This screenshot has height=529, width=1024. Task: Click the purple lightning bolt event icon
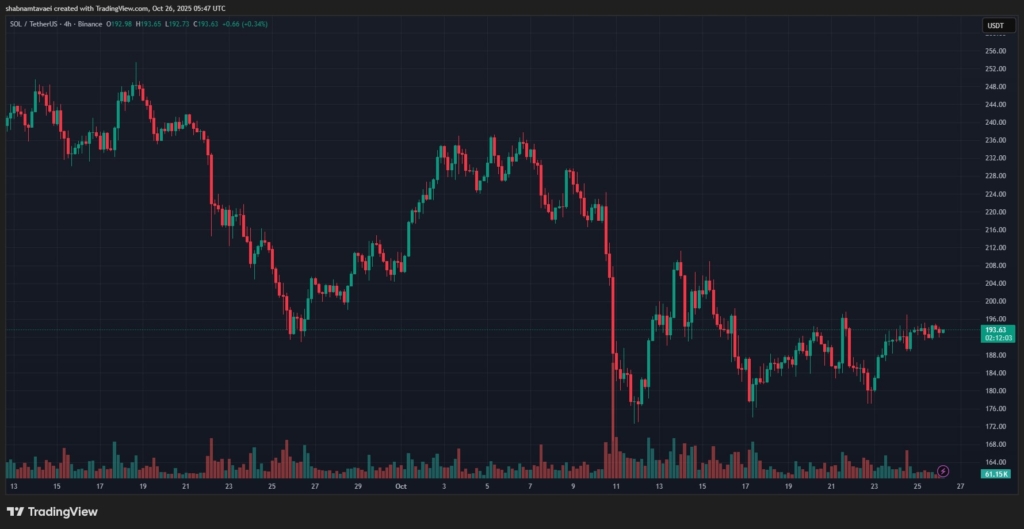(942, 470)
